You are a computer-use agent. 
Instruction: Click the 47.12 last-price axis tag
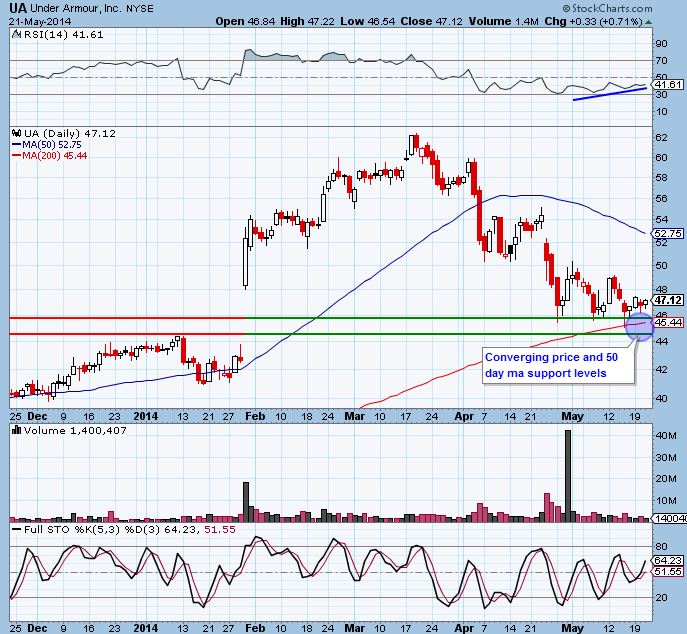click(668, 300)
